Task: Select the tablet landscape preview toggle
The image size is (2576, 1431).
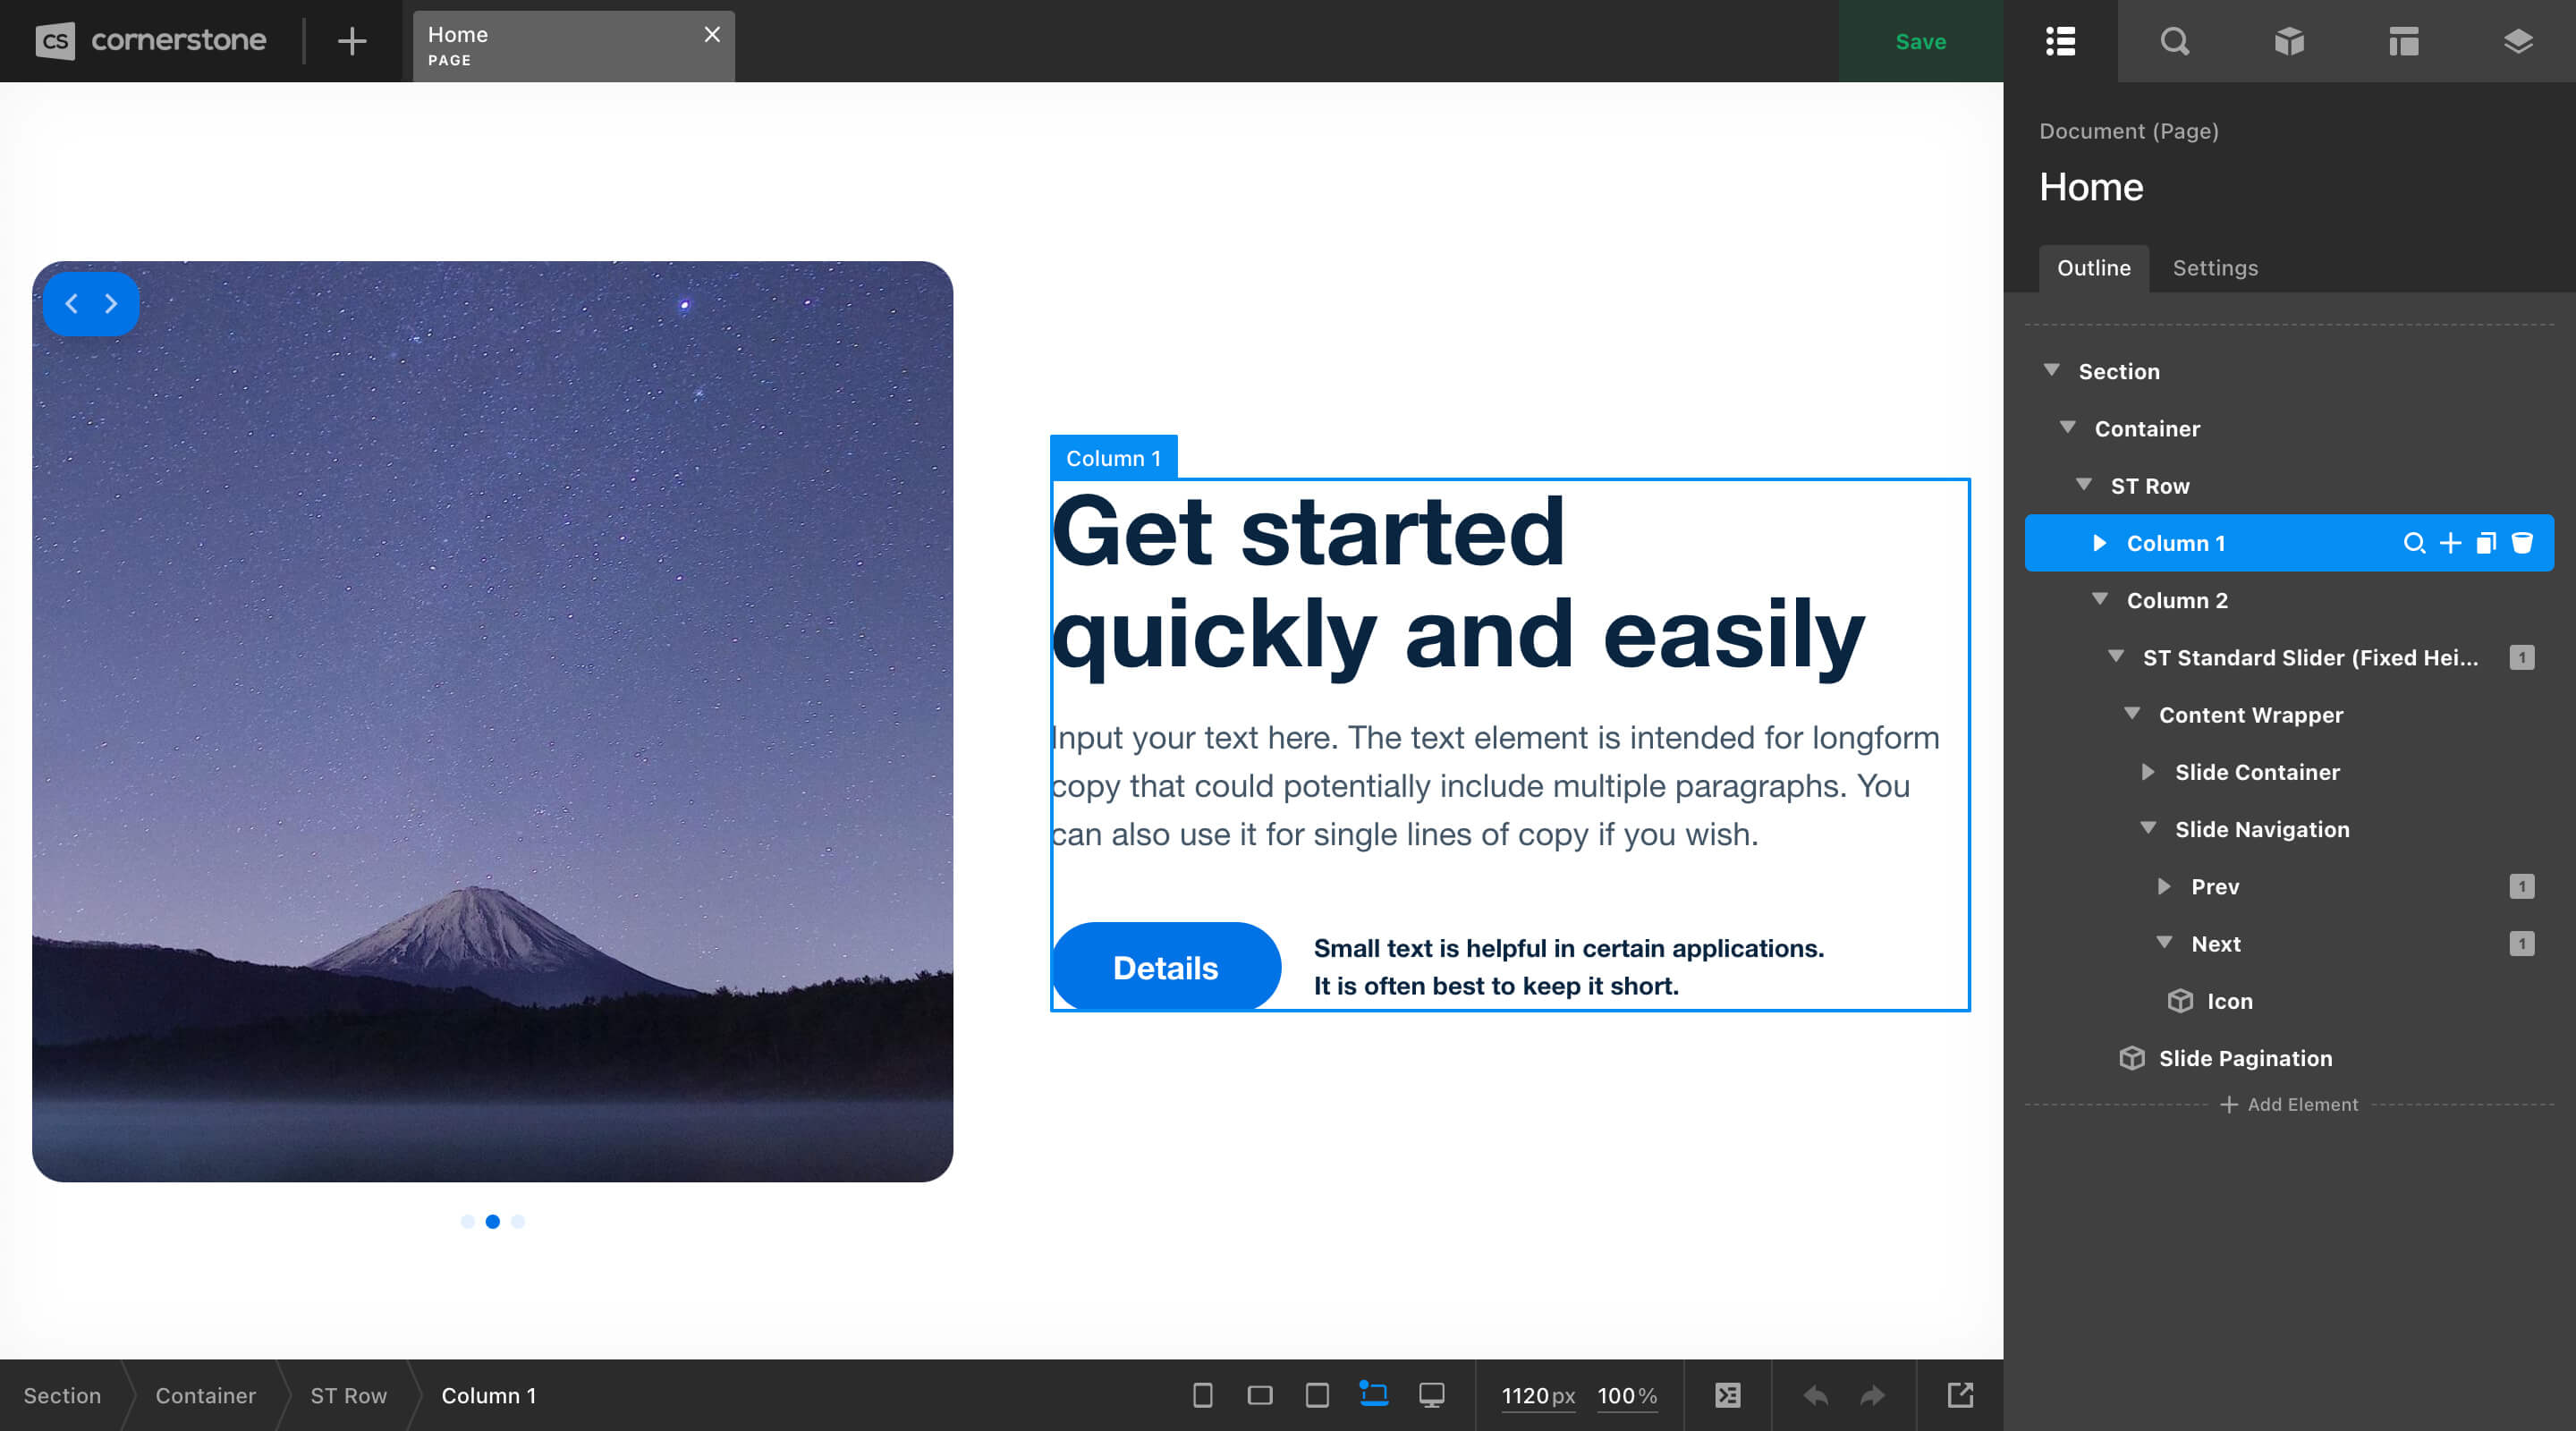Action: coord(1261,1396)
